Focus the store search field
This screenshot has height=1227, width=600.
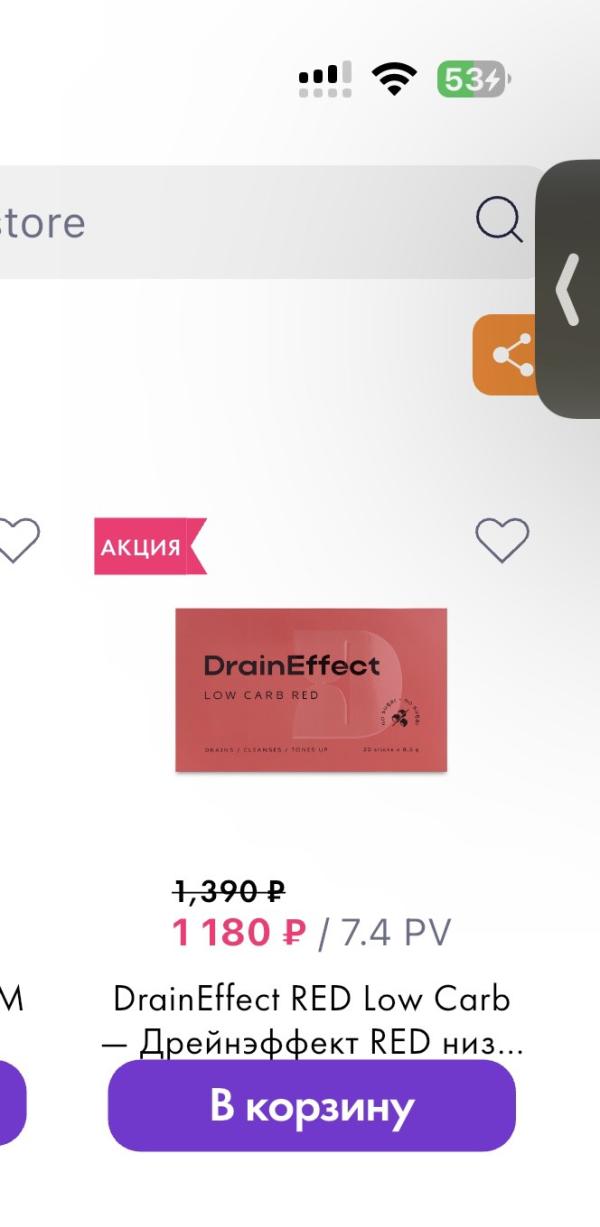(x=230, y=222)
